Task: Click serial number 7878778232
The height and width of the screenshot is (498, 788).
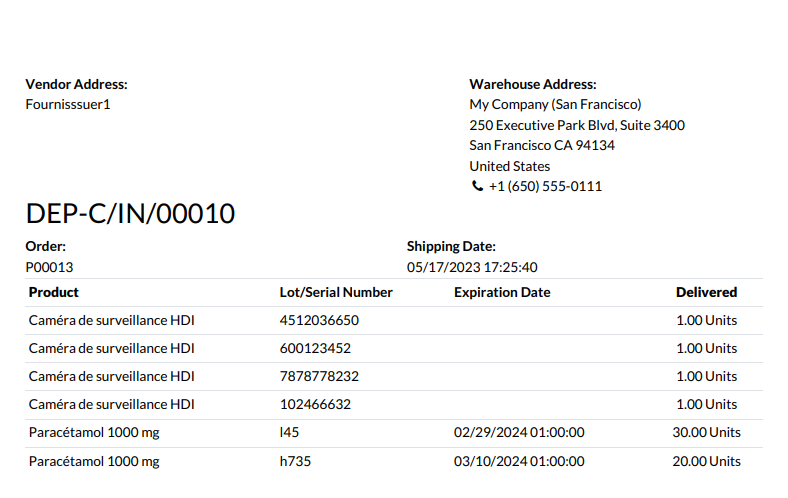Action: click(x=319, y=376)
